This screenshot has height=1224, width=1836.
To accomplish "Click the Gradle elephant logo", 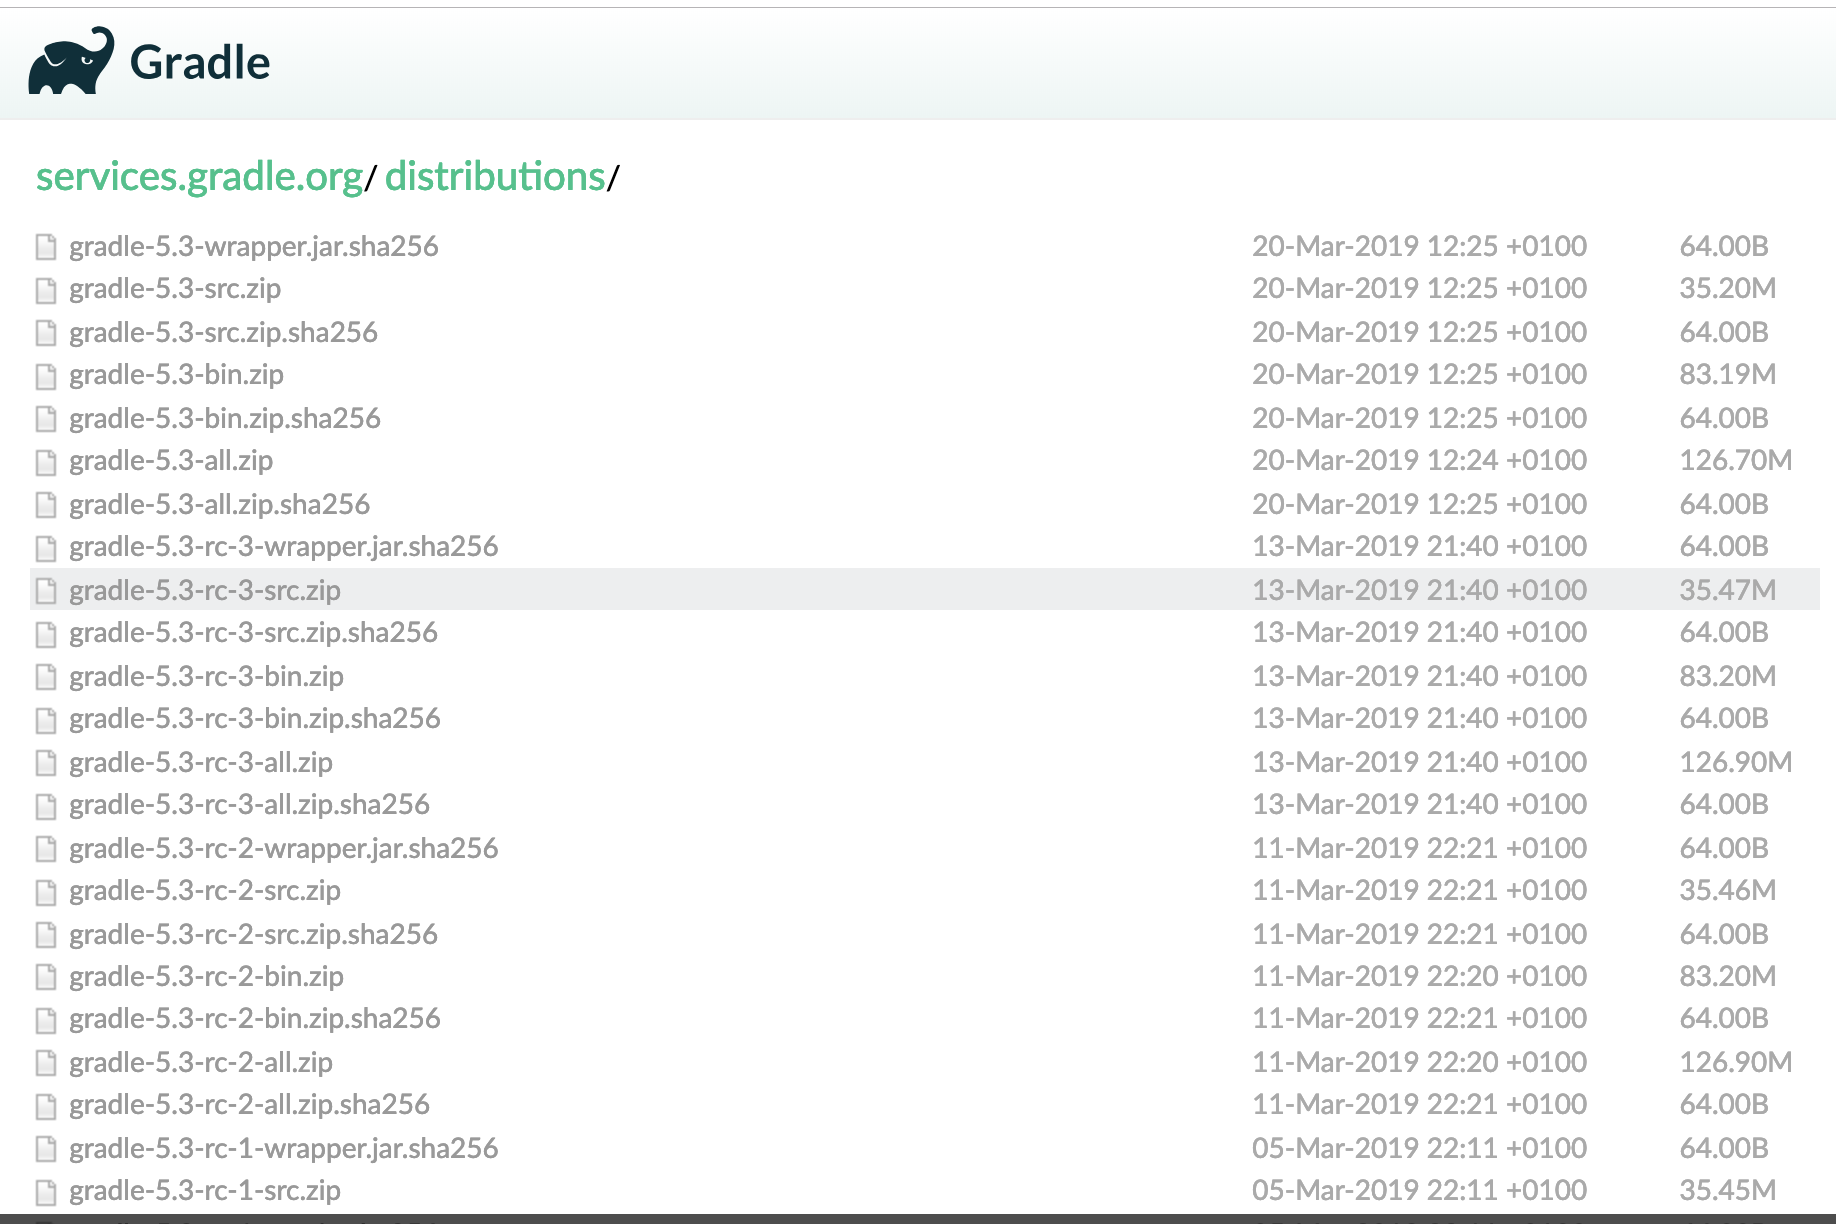I will pyautogui.click(x=71, y=61).
